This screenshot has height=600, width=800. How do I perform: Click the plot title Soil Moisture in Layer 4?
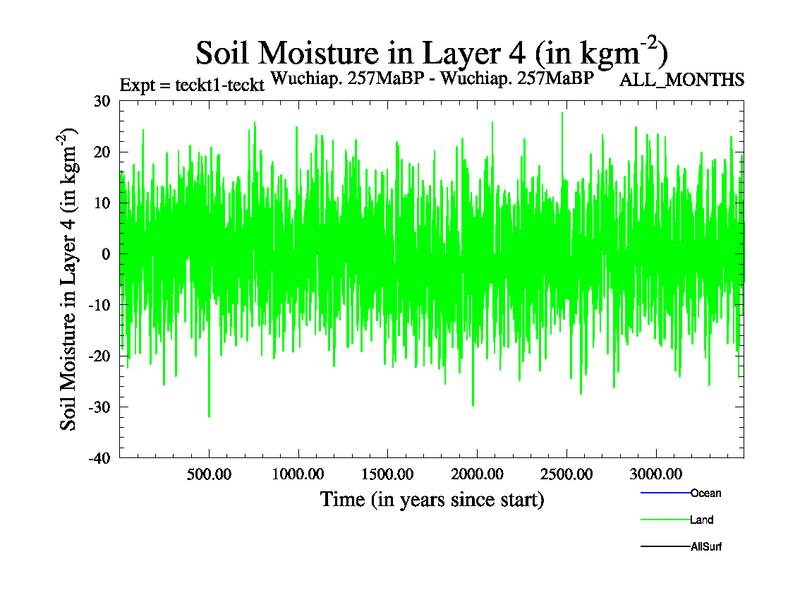tap(431, 52)
